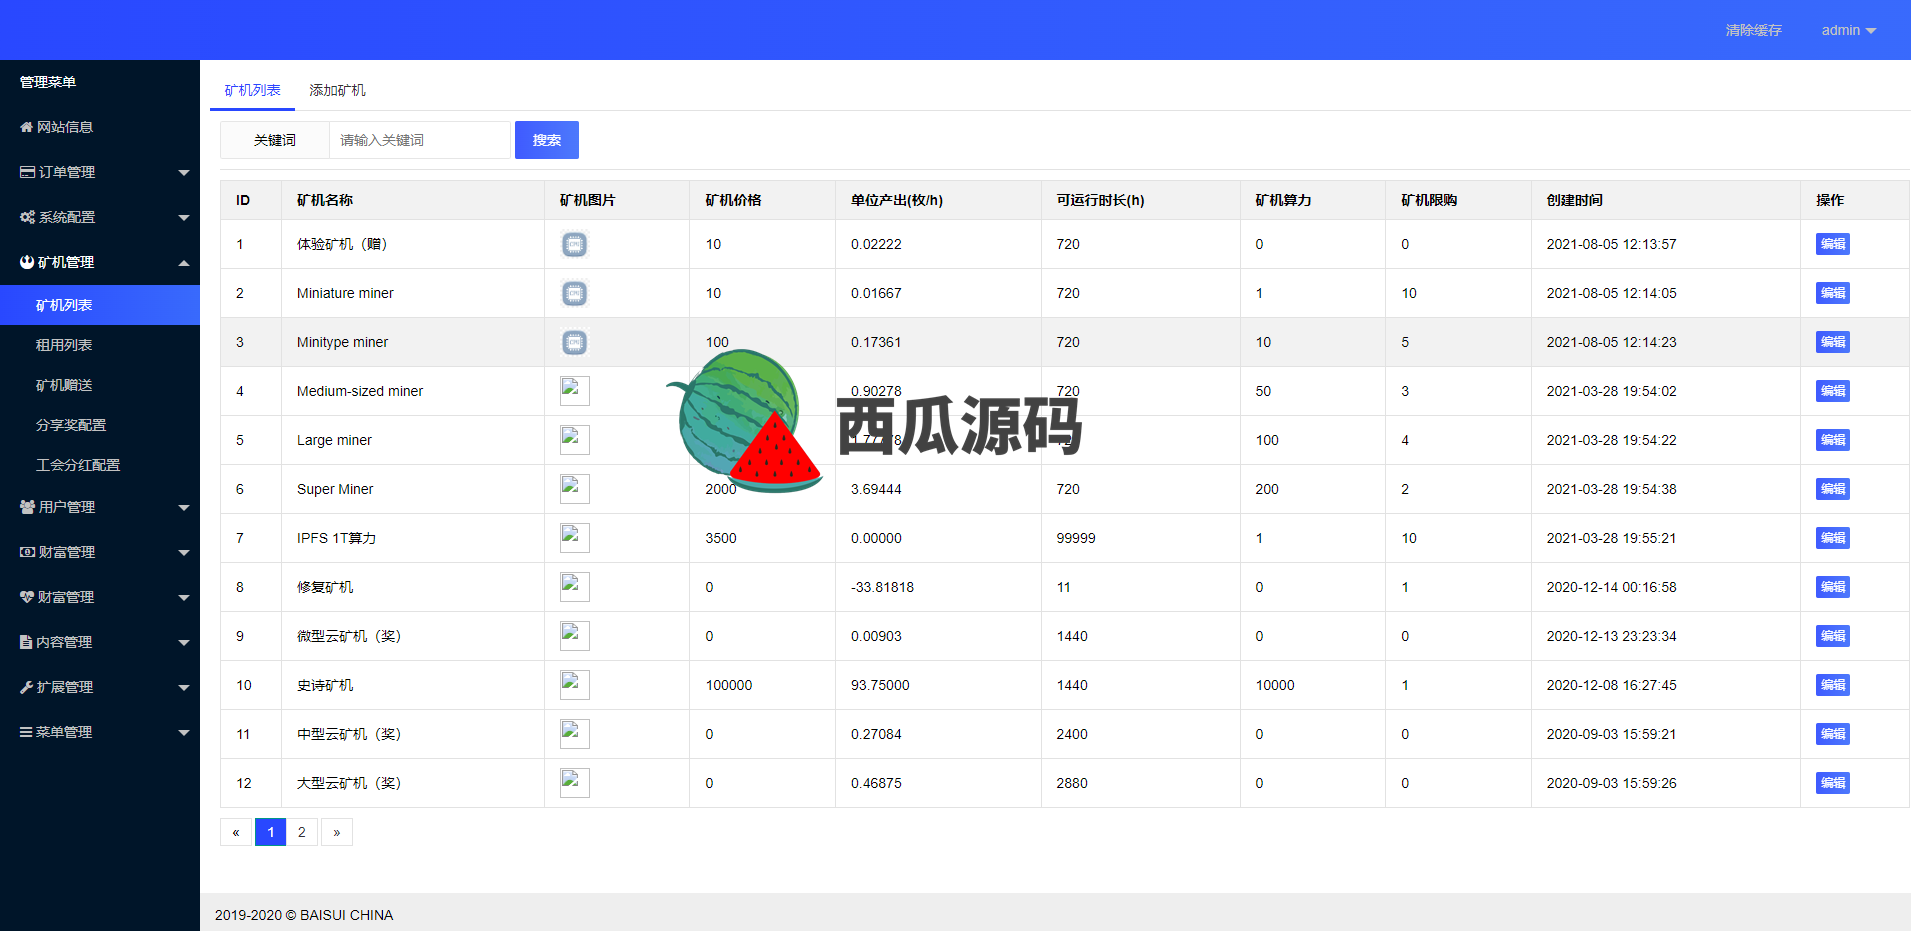
Task: Click 清除缓存 in the top bar
Action: coord(1753,30)
